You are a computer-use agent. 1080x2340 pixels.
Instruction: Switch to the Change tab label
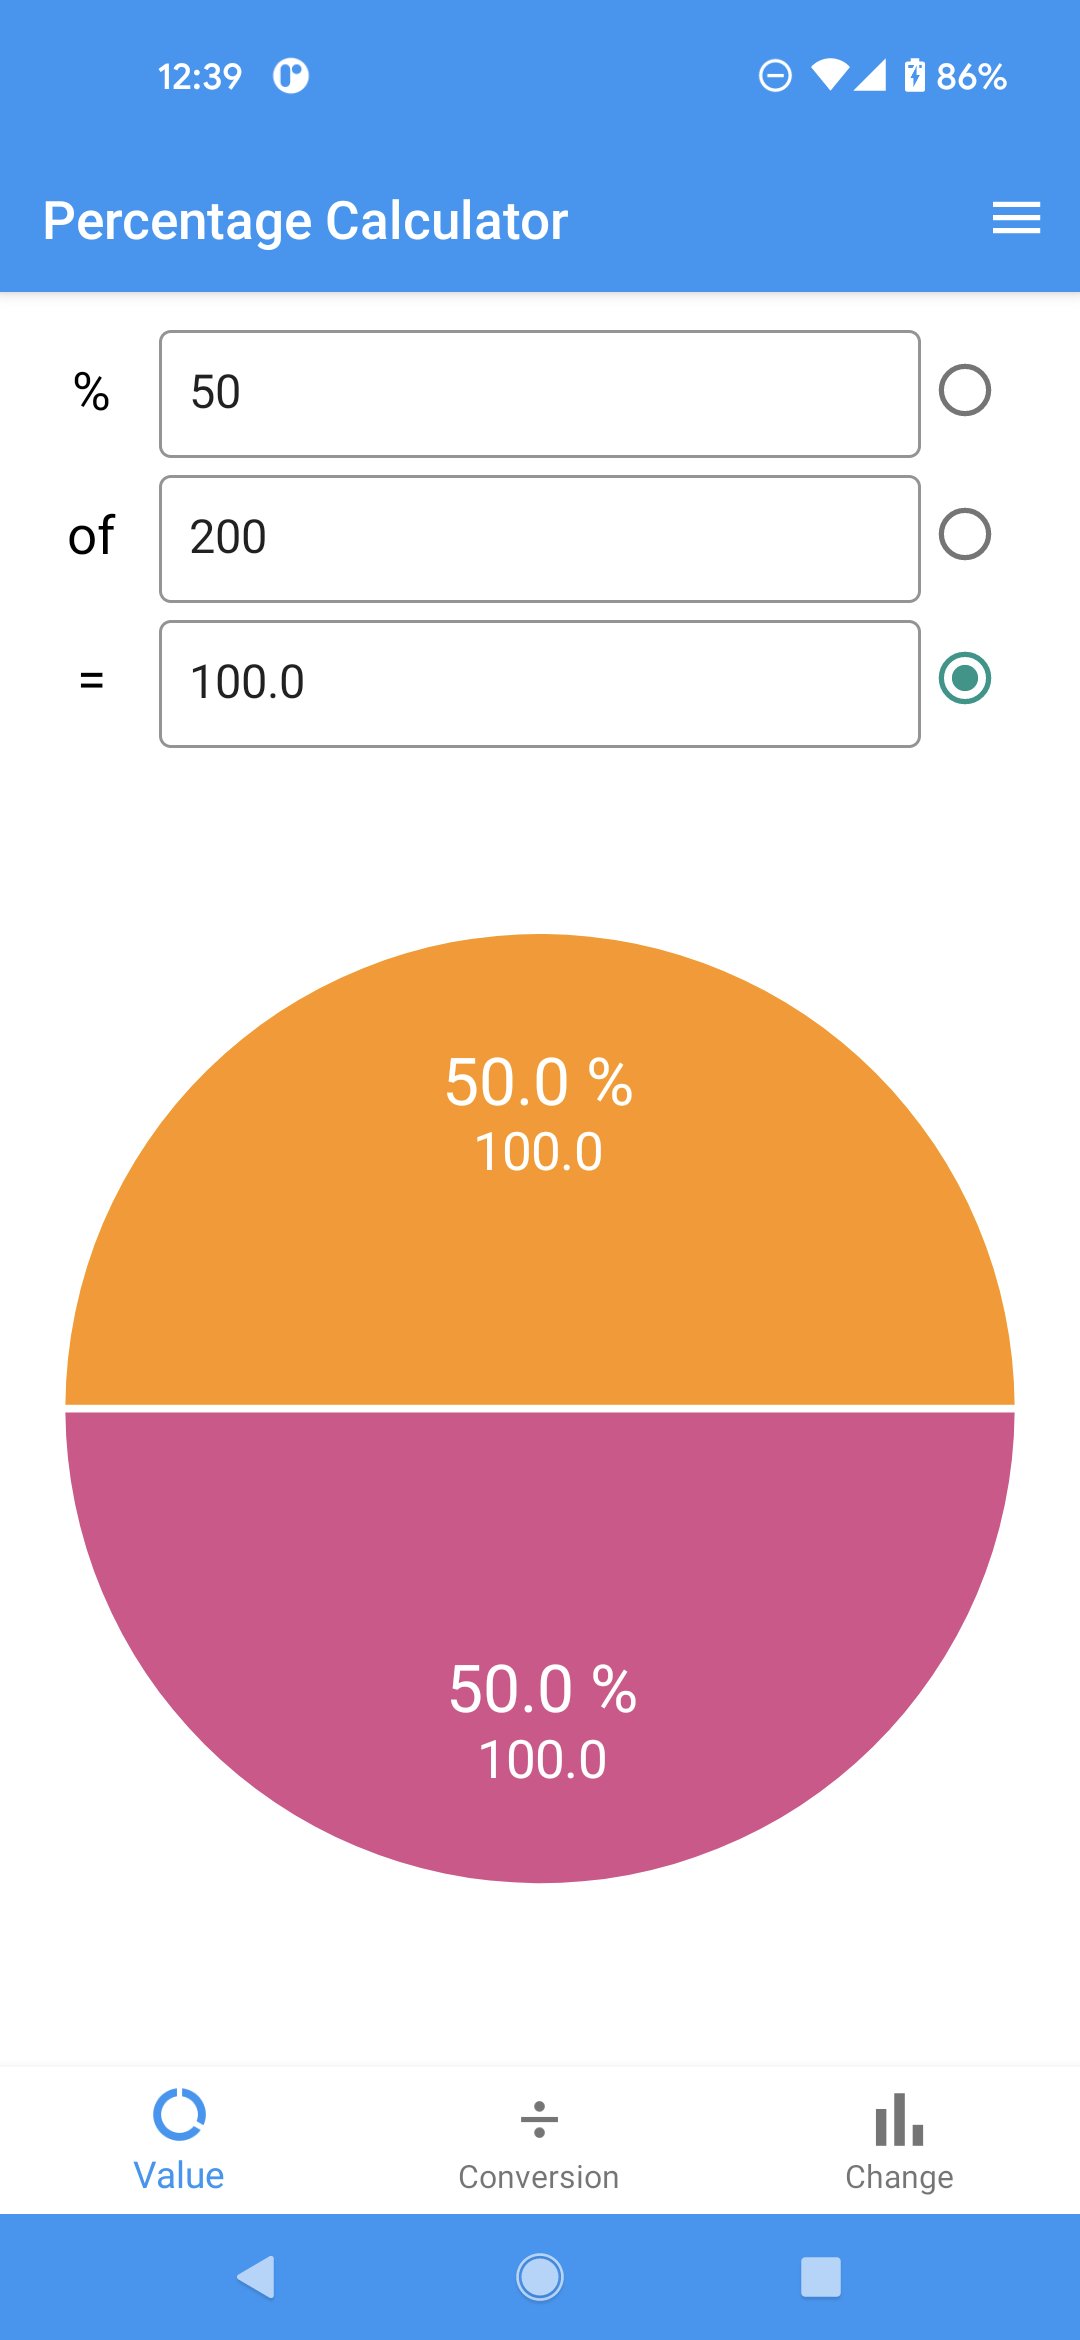(899, 2177)
